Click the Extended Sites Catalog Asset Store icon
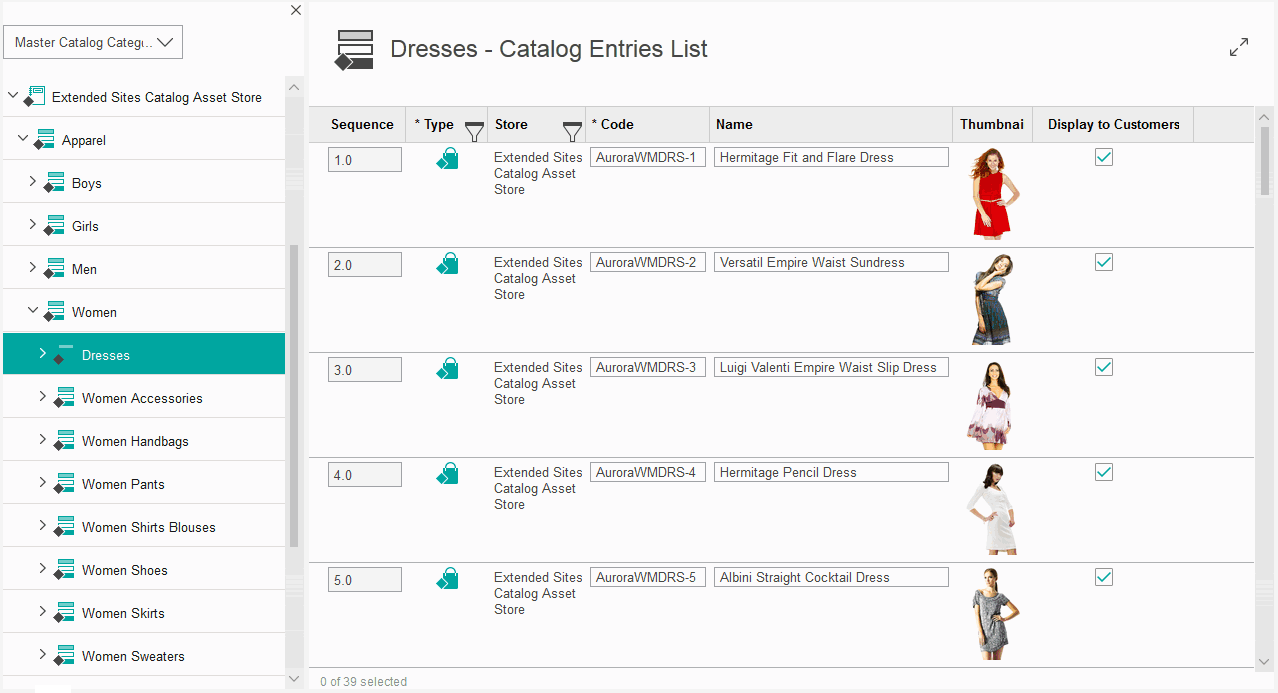1278x693 pixels. (35, 97)
